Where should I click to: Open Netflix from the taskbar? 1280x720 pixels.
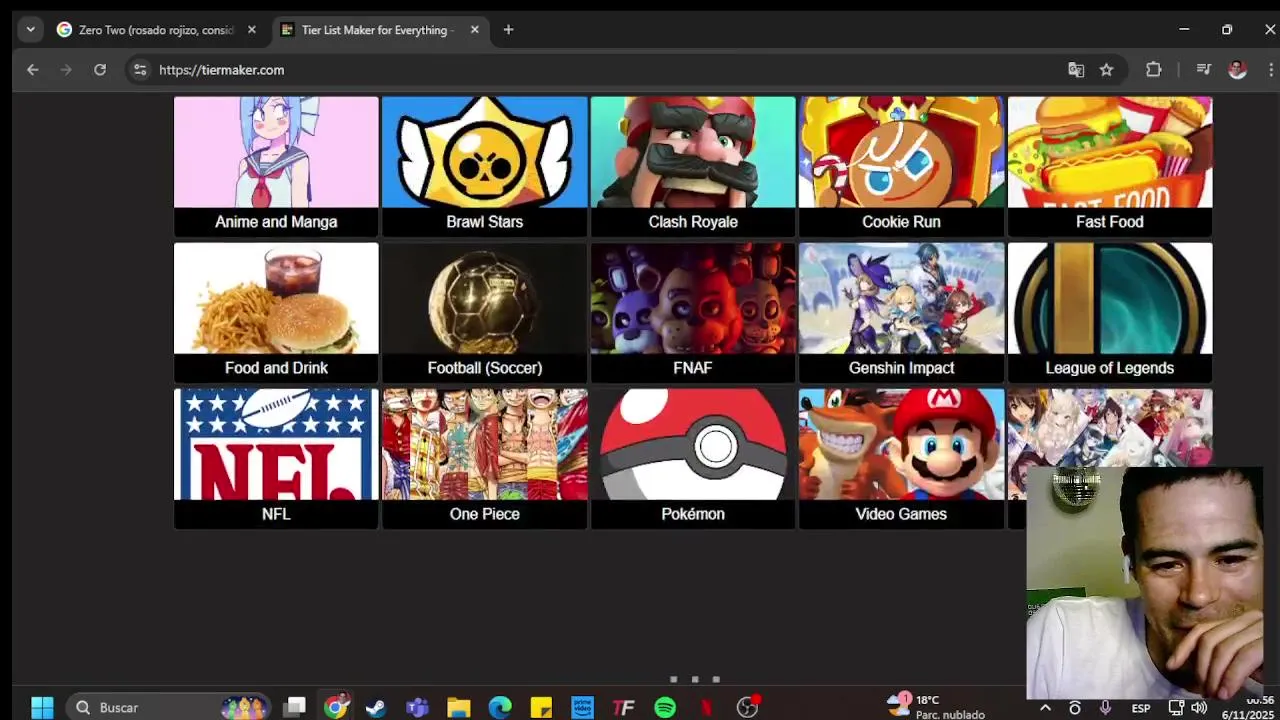(x=706, y=708)
